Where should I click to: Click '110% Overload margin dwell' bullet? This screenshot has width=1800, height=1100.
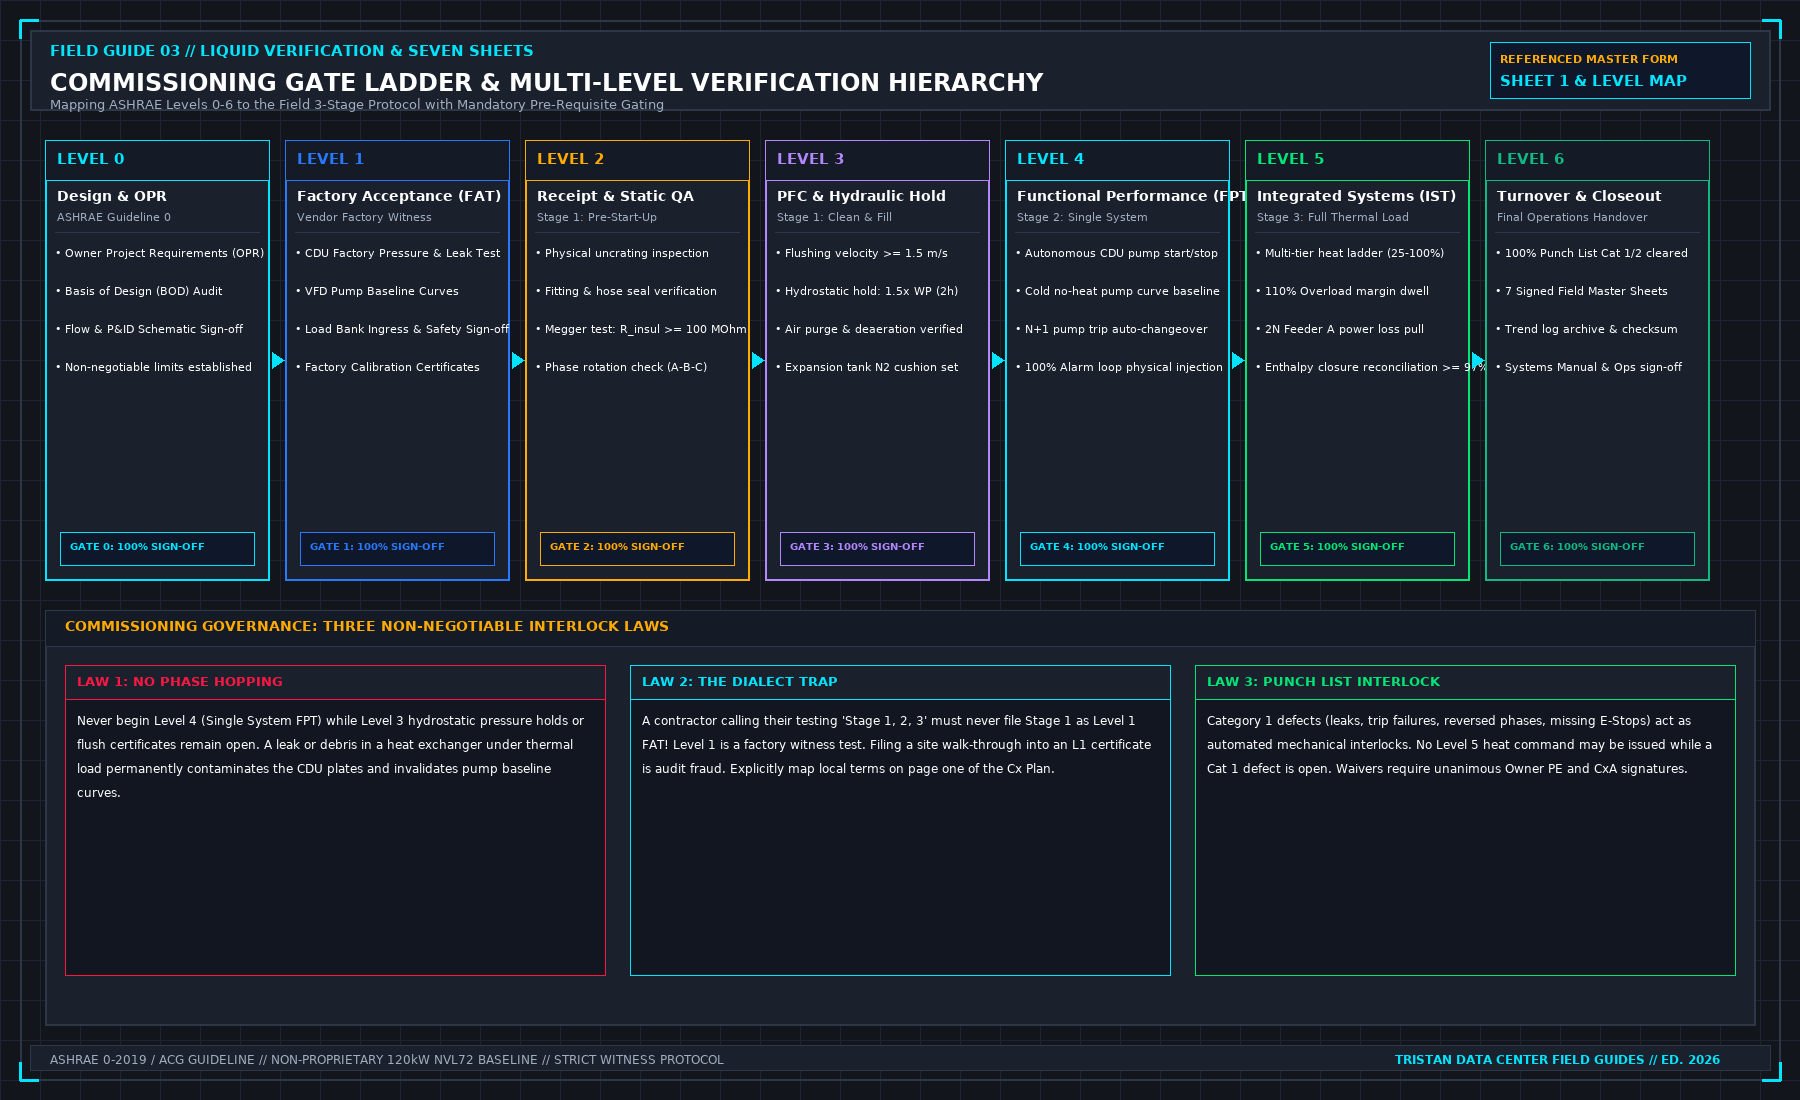[x=1342, y=292]
